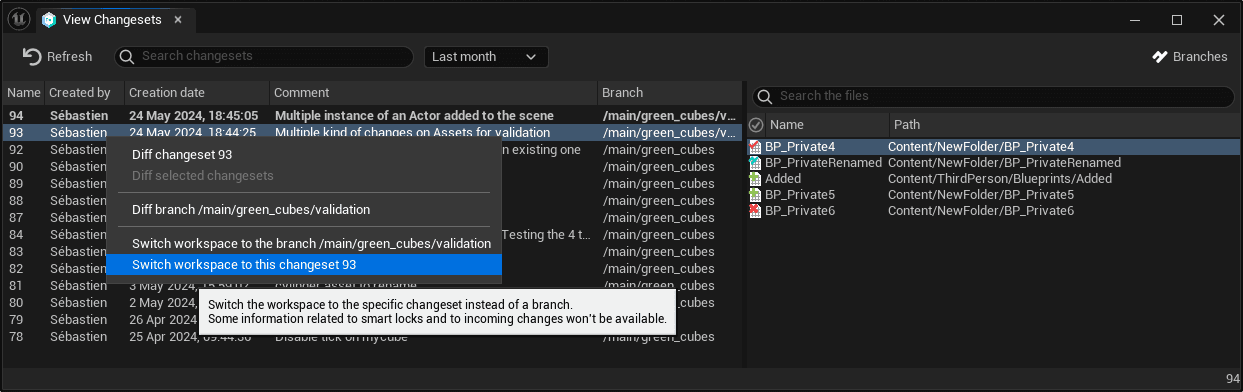Maximize the window
The image size is (1243, 392).
[1177, 20]
